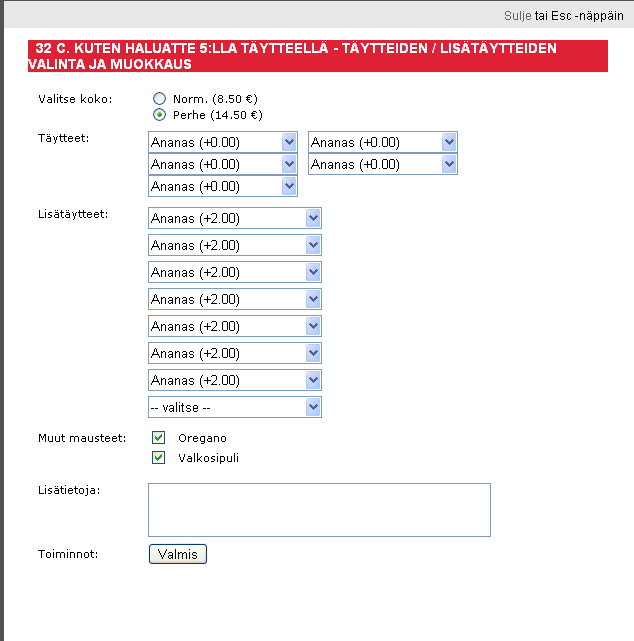This screenshot has width=634, height=641.
Task: Open the sixth Lisätäytteet dropdown
Action: [235, 353]
